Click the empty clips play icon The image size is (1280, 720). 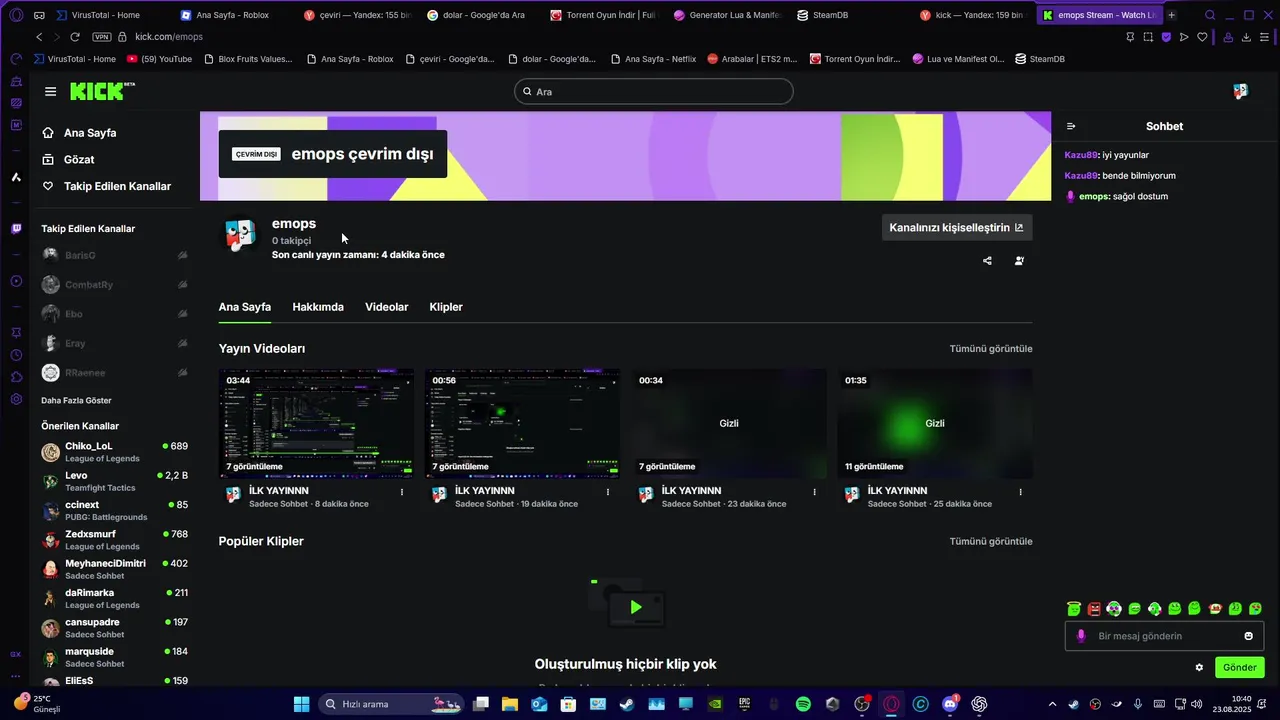point(636,607)
